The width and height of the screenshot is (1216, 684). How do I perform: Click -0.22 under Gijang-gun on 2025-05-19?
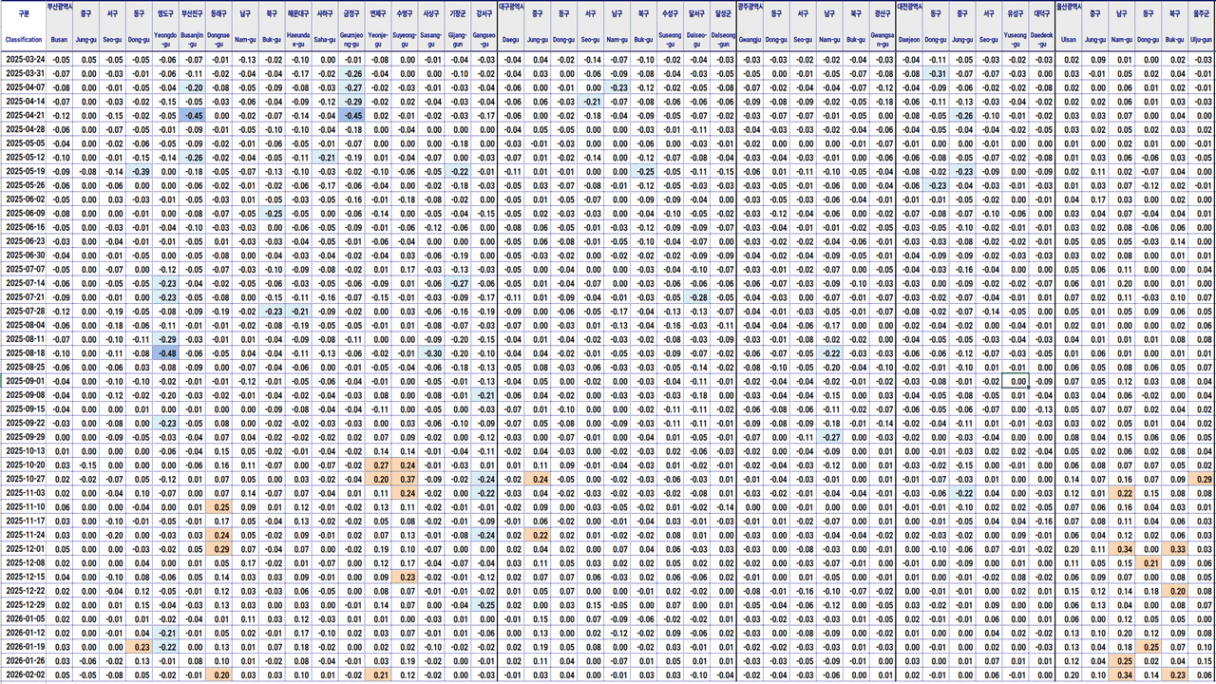(458, 171)
